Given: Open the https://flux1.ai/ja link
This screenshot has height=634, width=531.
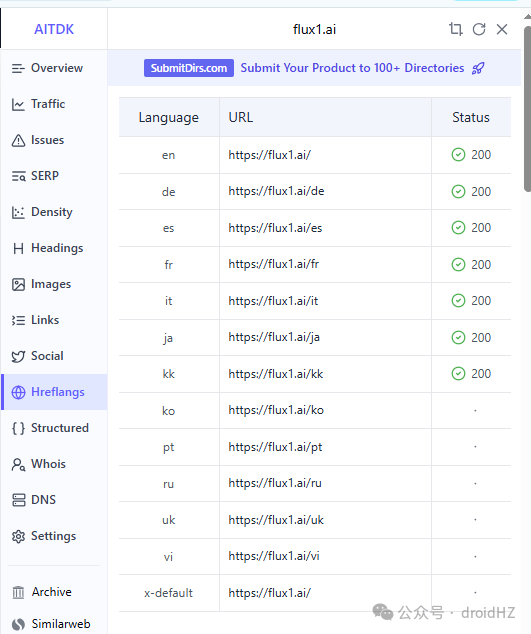Looking at the screenshot, I should pyautogui.click(x=274, y=338).
